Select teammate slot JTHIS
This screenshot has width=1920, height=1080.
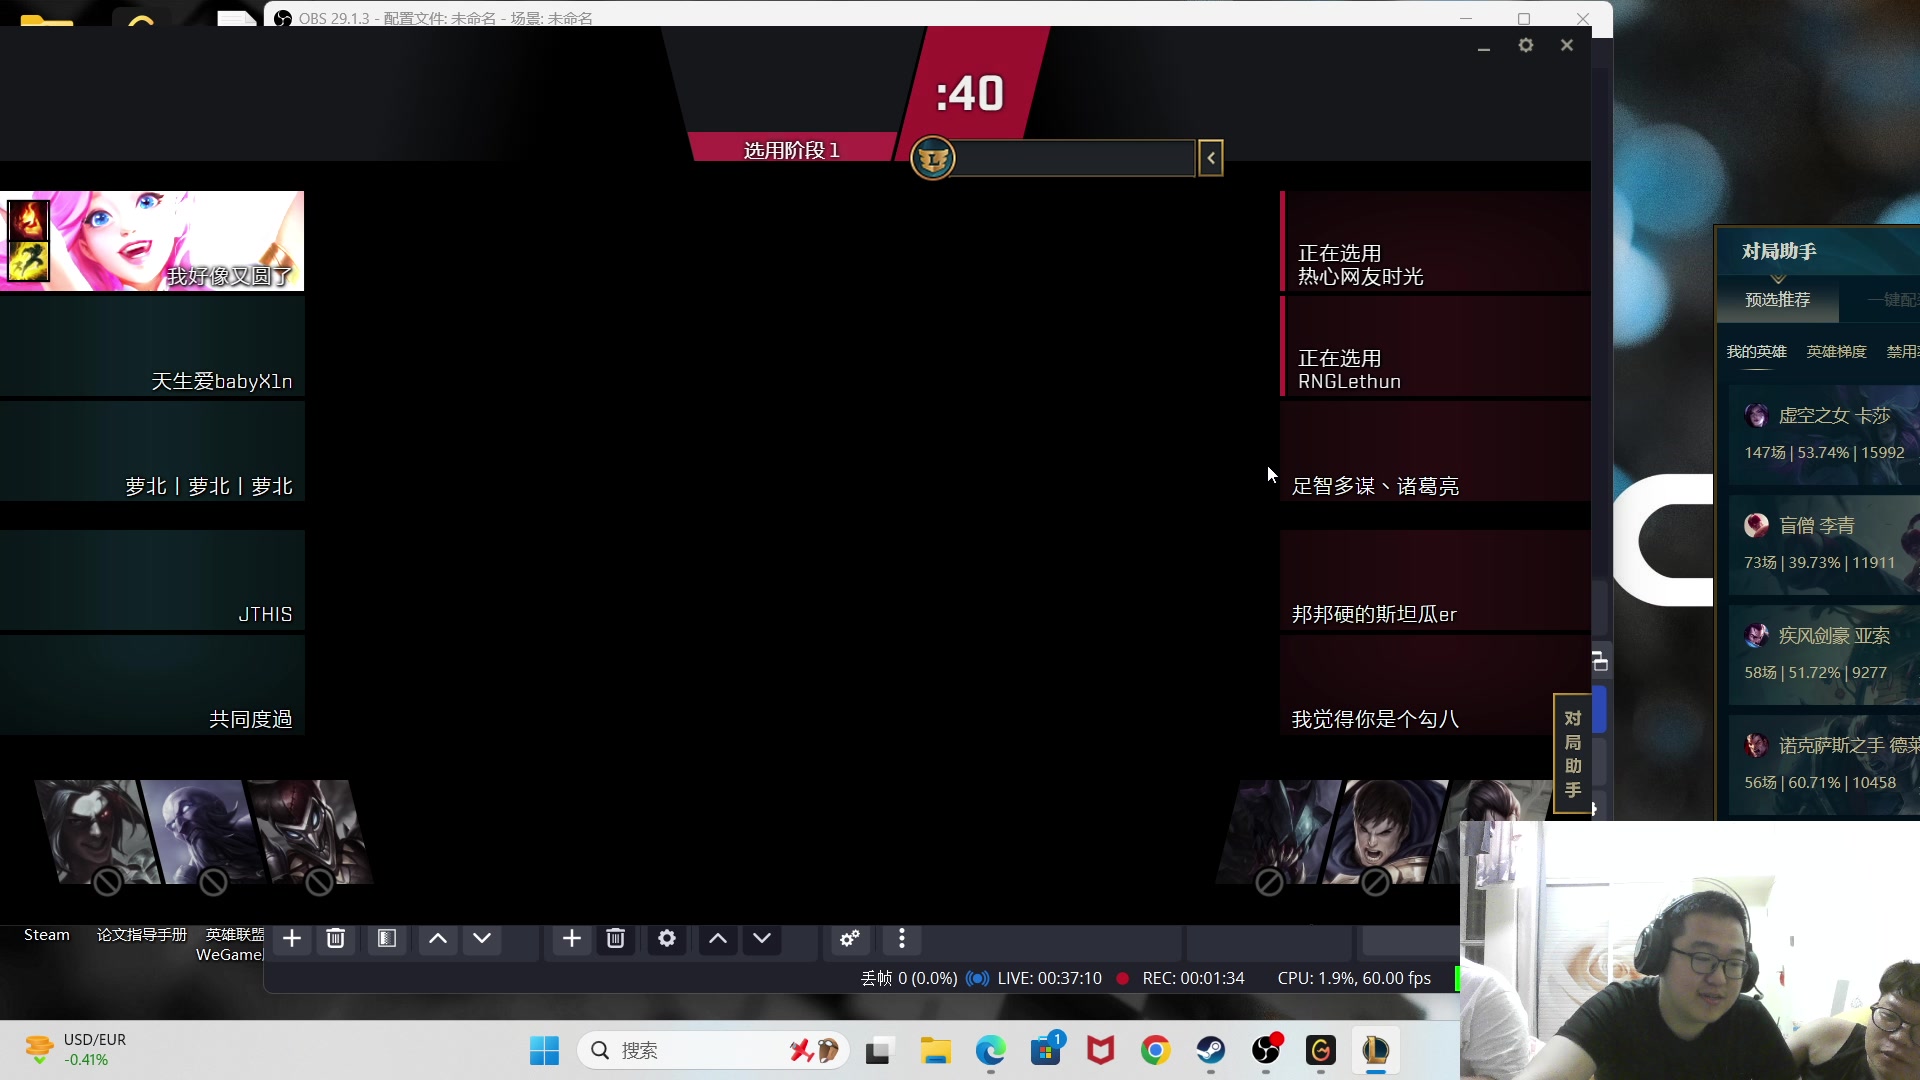[x=152, y=580]
